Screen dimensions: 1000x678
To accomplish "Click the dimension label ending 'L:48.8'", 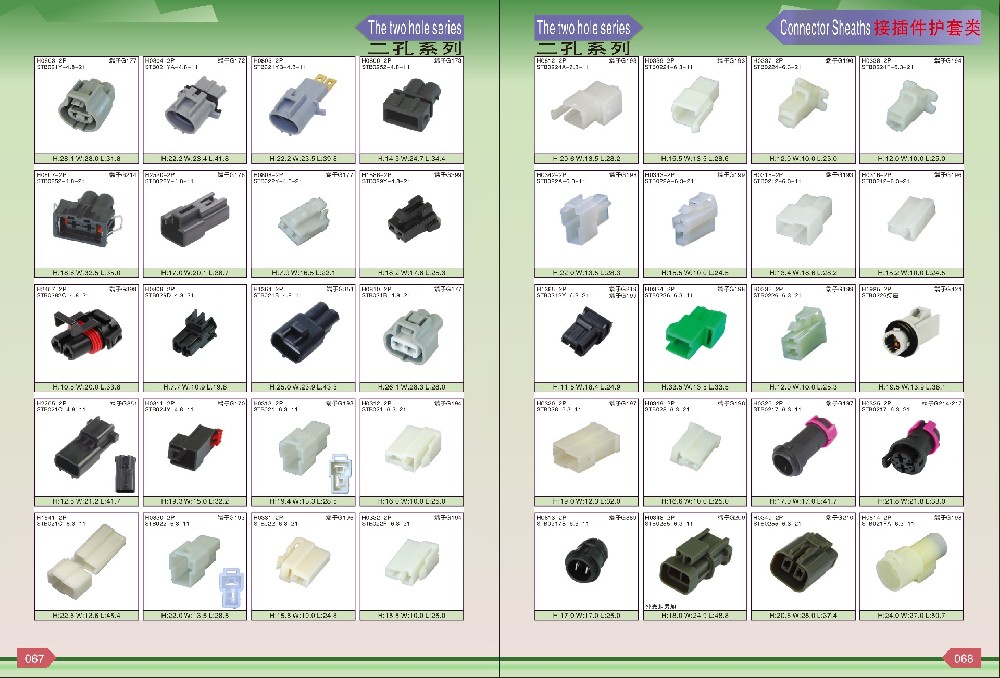I will [x=695, y=615].
